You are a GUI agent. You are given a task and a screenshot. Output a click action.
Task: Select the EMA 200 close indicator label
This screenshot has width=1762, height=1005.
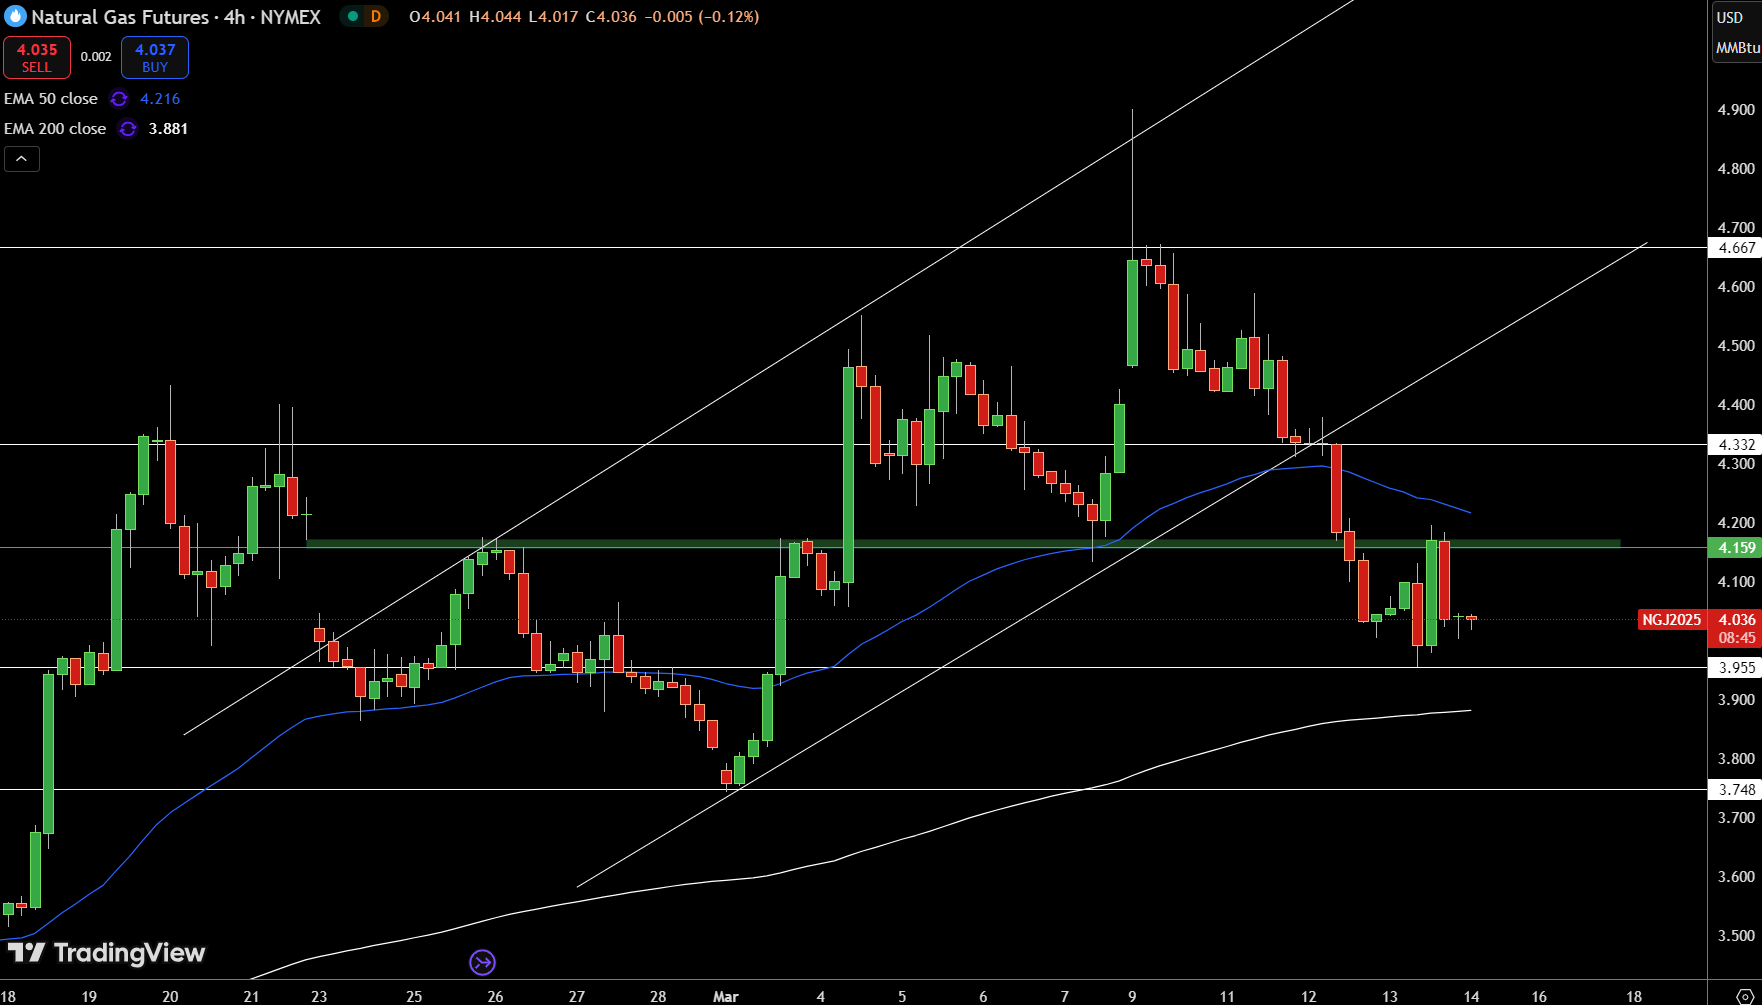click(55, 129)
